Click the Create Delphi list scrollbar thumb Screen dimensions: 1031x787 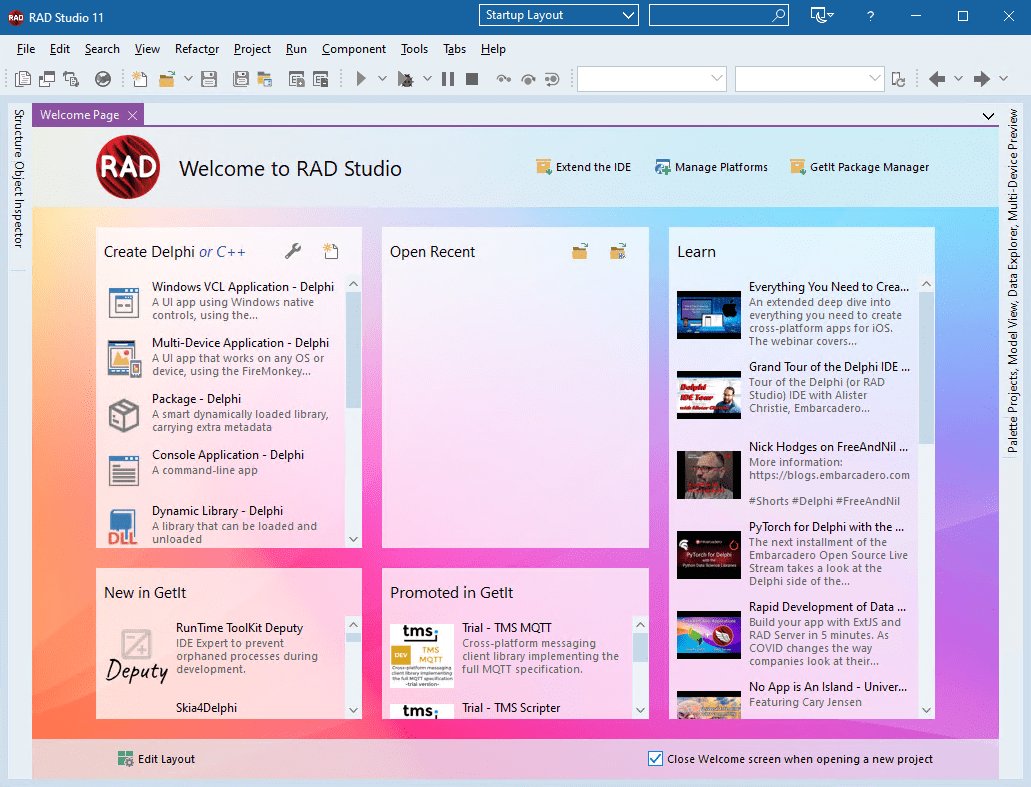353,350
